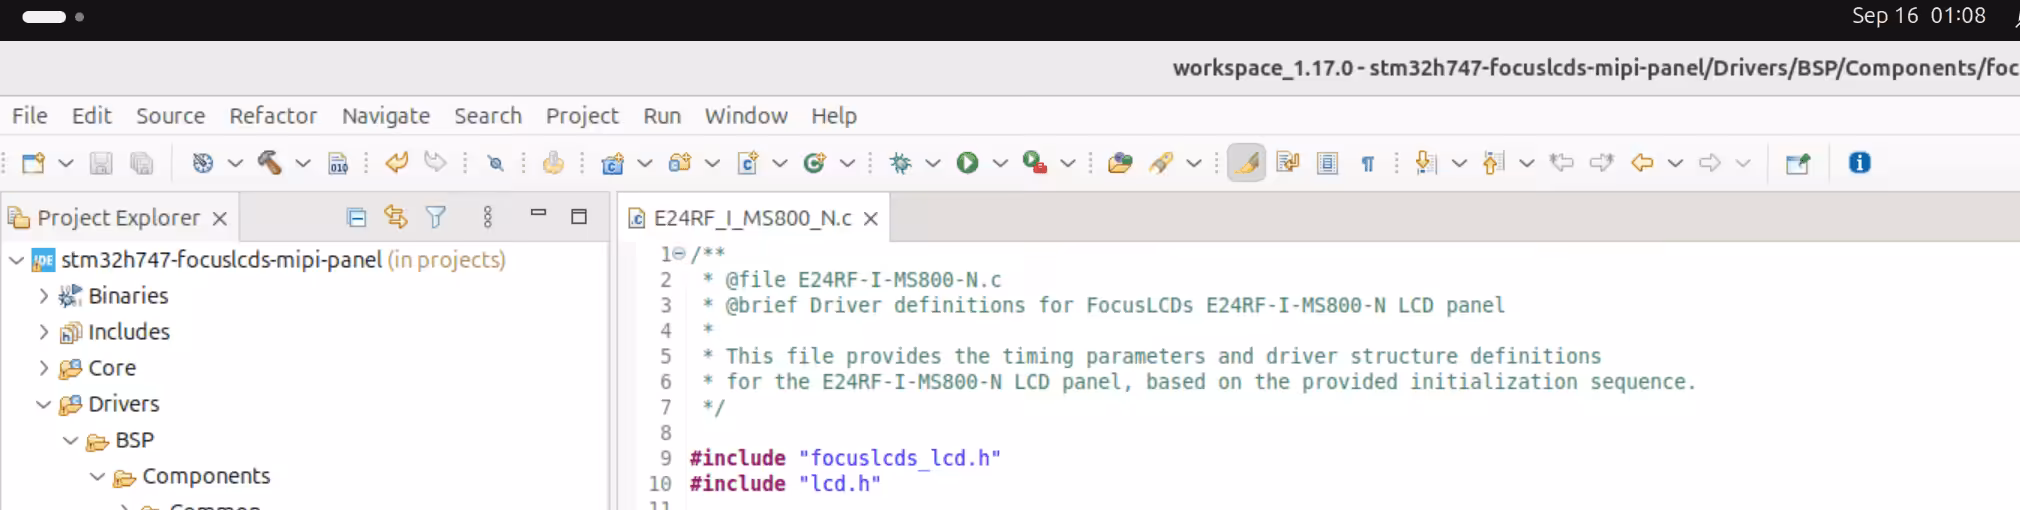The height and width of the screenshot is (510, 2020).
Task: Click code line 9 include statement
Action: click(x=844, y=458)
